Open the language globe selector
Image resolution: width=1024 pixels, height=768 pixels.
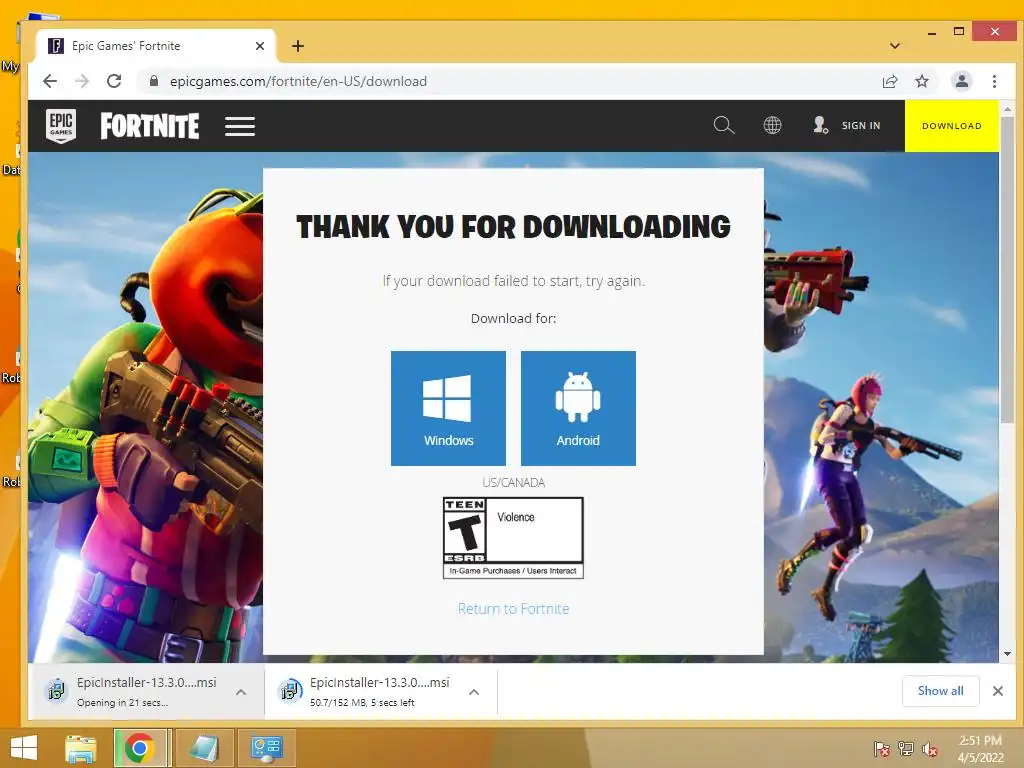773,125
